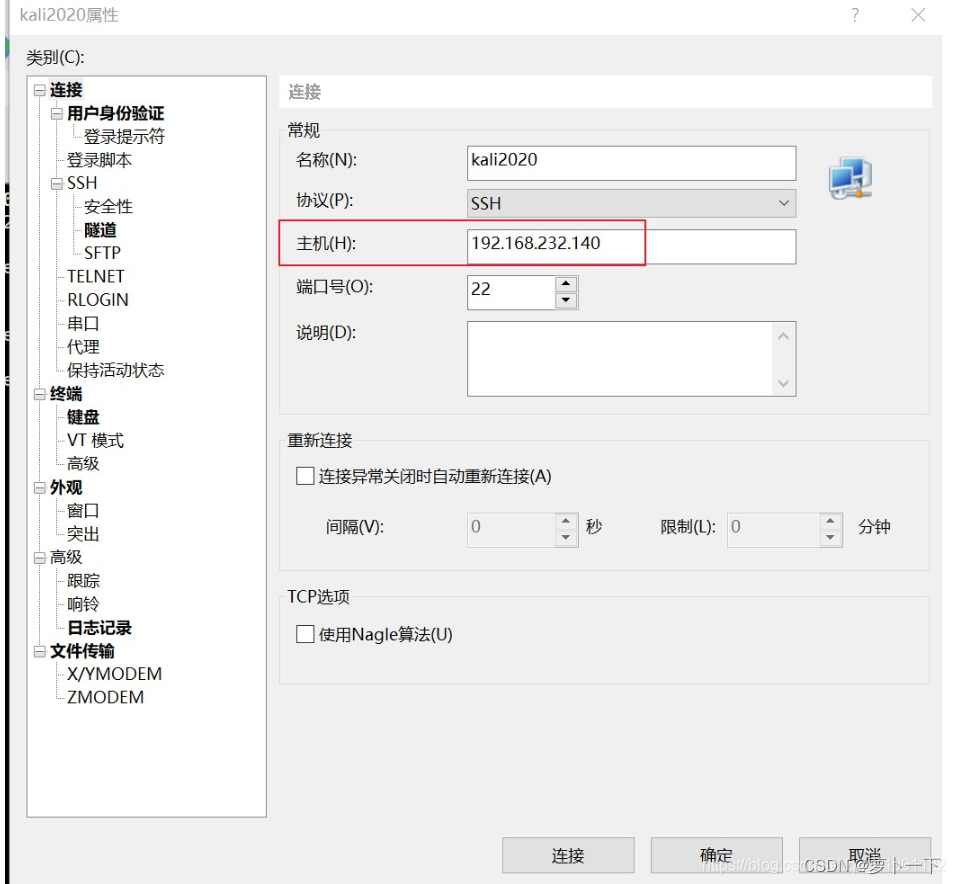Select 用户身份验证 label in the tree

pos(115,113)
